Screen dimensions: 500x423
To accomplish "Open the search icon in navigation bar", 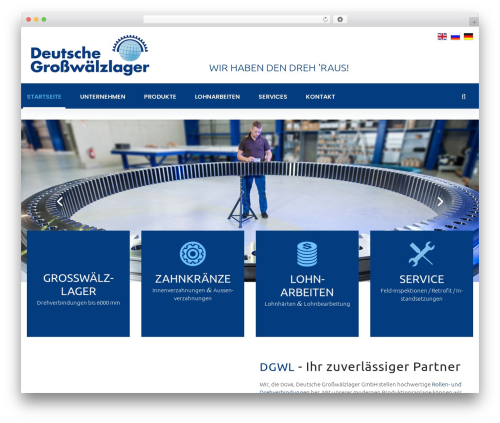I will [x=463, y=97].
